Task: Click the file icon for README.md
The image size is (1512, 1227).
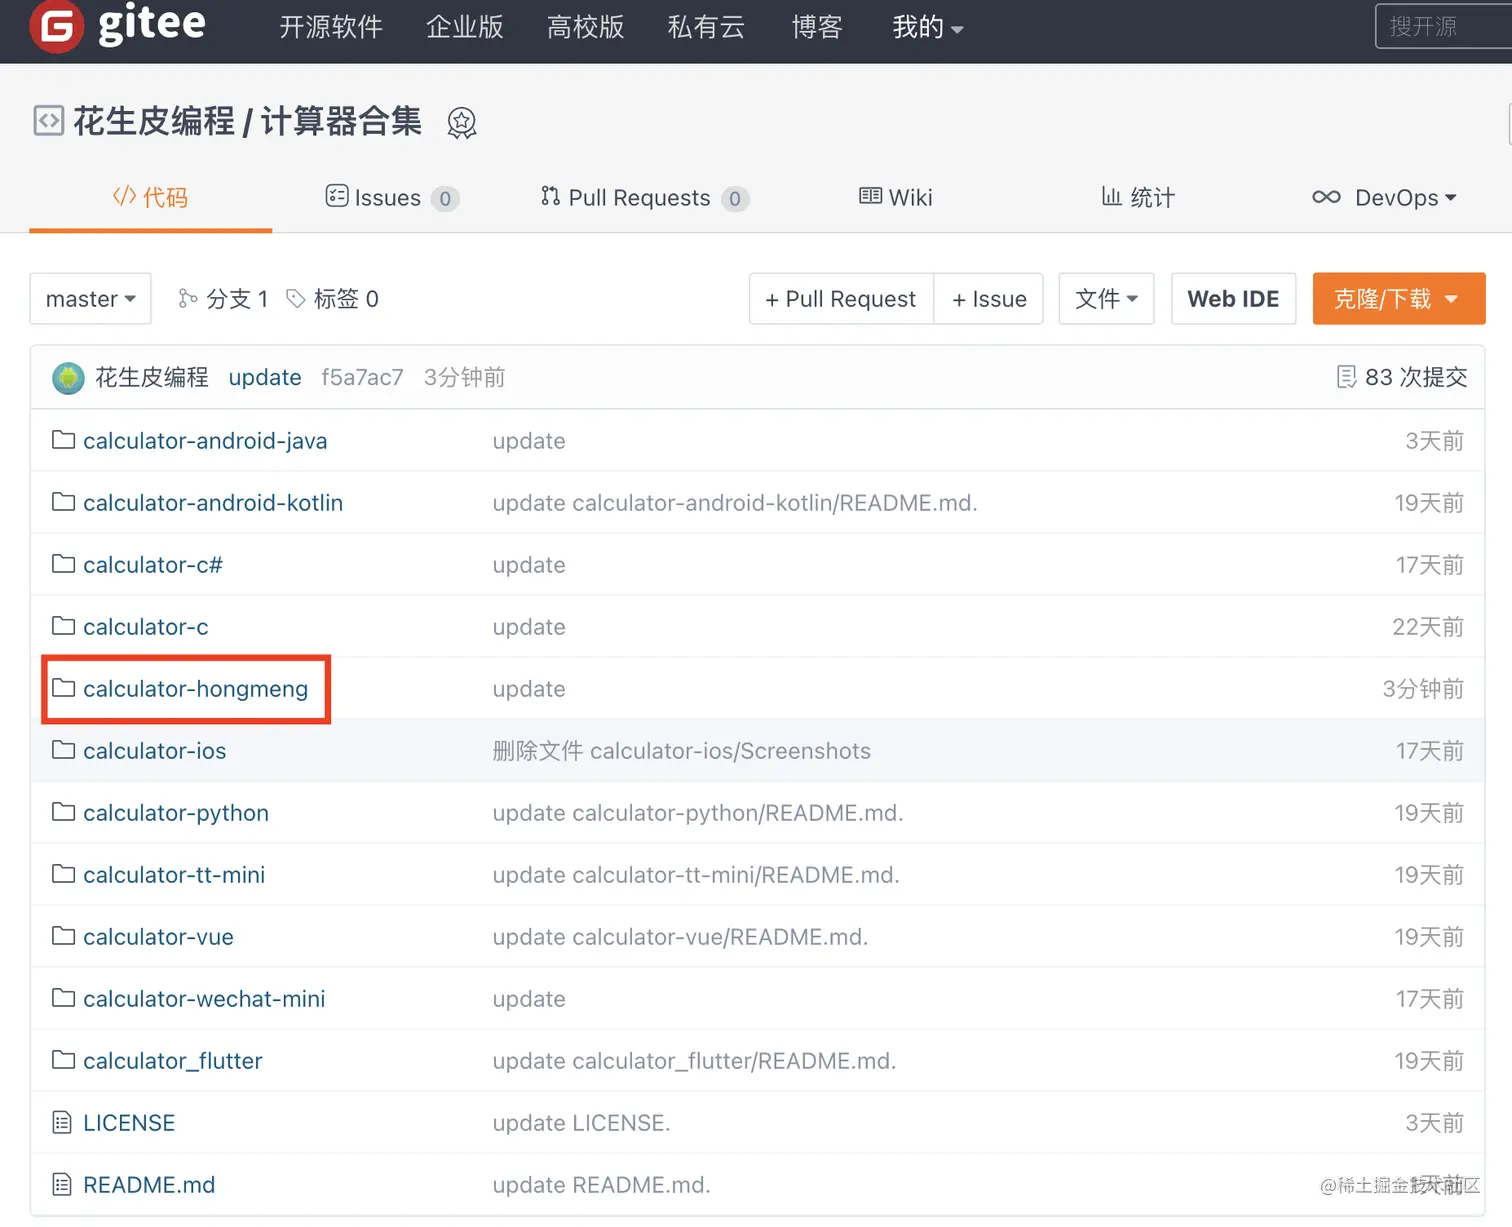Action: click(62, 1185)
